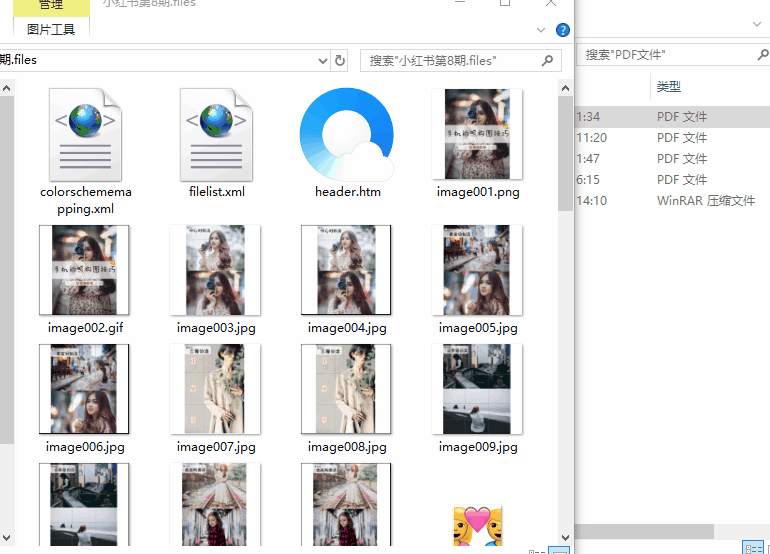Click the refresh button beside address bar
Viewport: 770px width, 554px height.
pyautogui.click(x=340, y=61)
